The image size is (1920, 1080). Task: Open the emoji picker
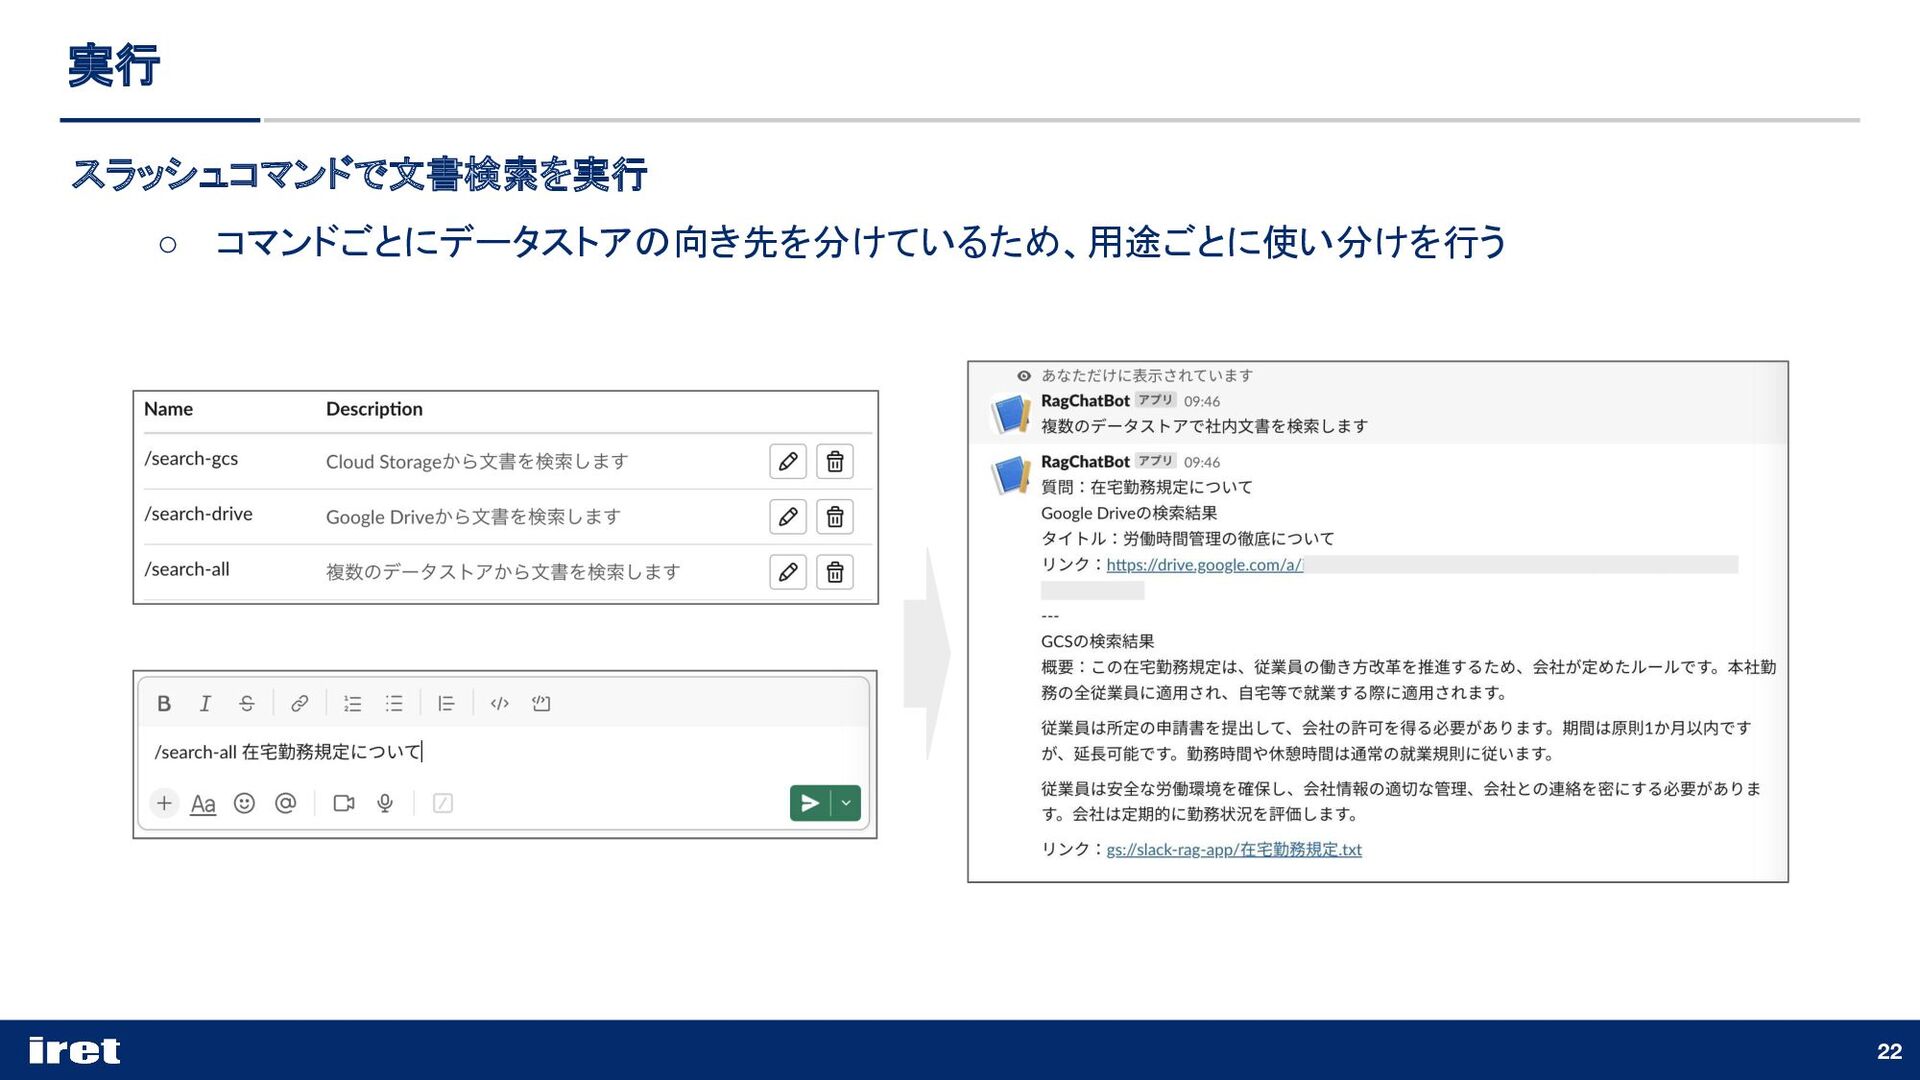point(244,803)
